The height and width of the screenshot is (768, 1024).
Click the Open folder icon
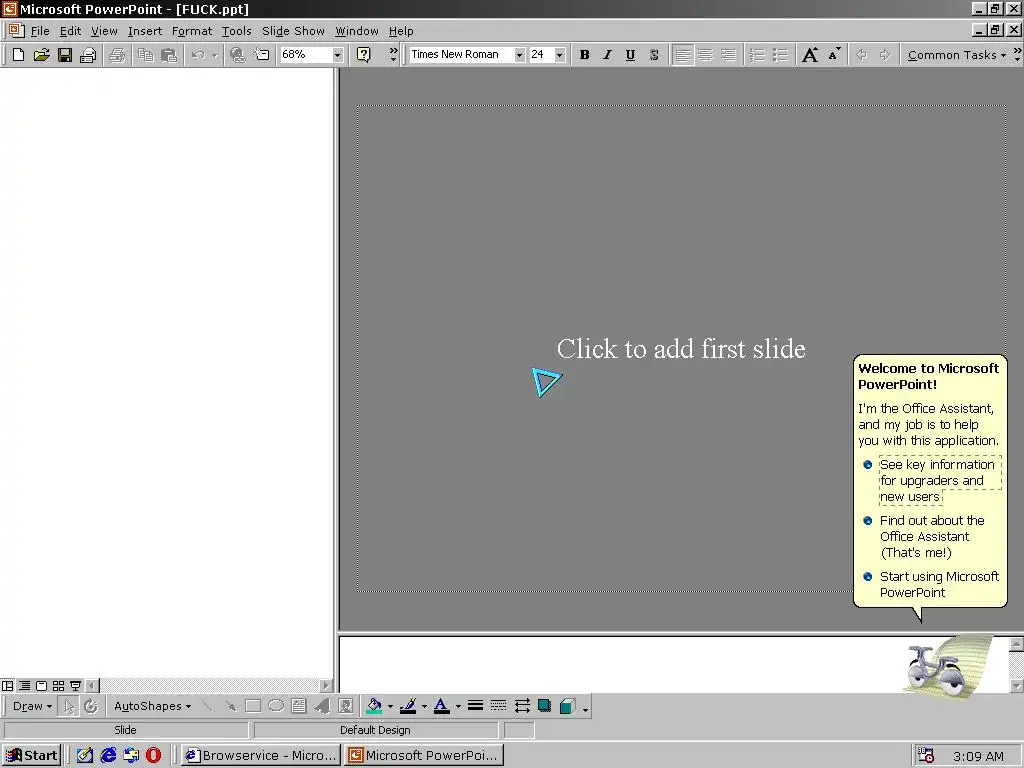(41, 55)
